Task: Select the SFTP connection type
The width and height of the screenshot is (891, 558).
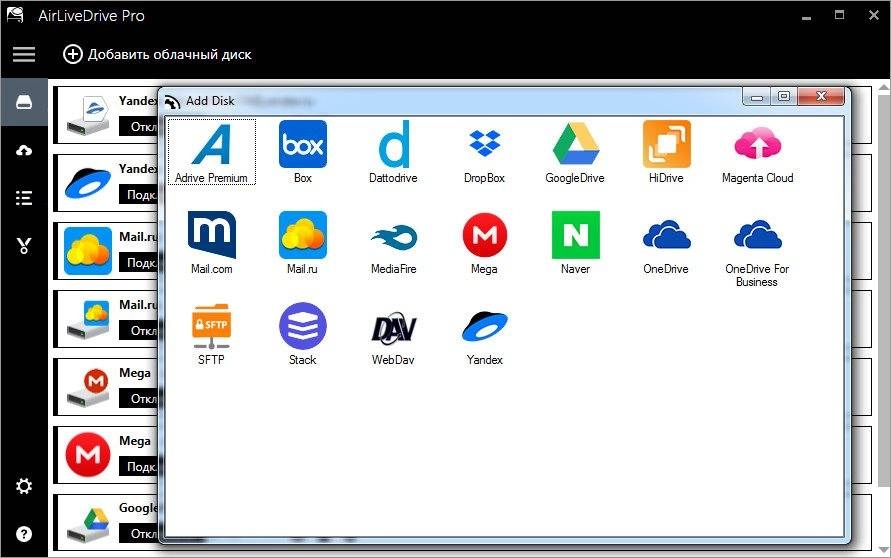Action: pyautogui.click(x=211, y=334)
